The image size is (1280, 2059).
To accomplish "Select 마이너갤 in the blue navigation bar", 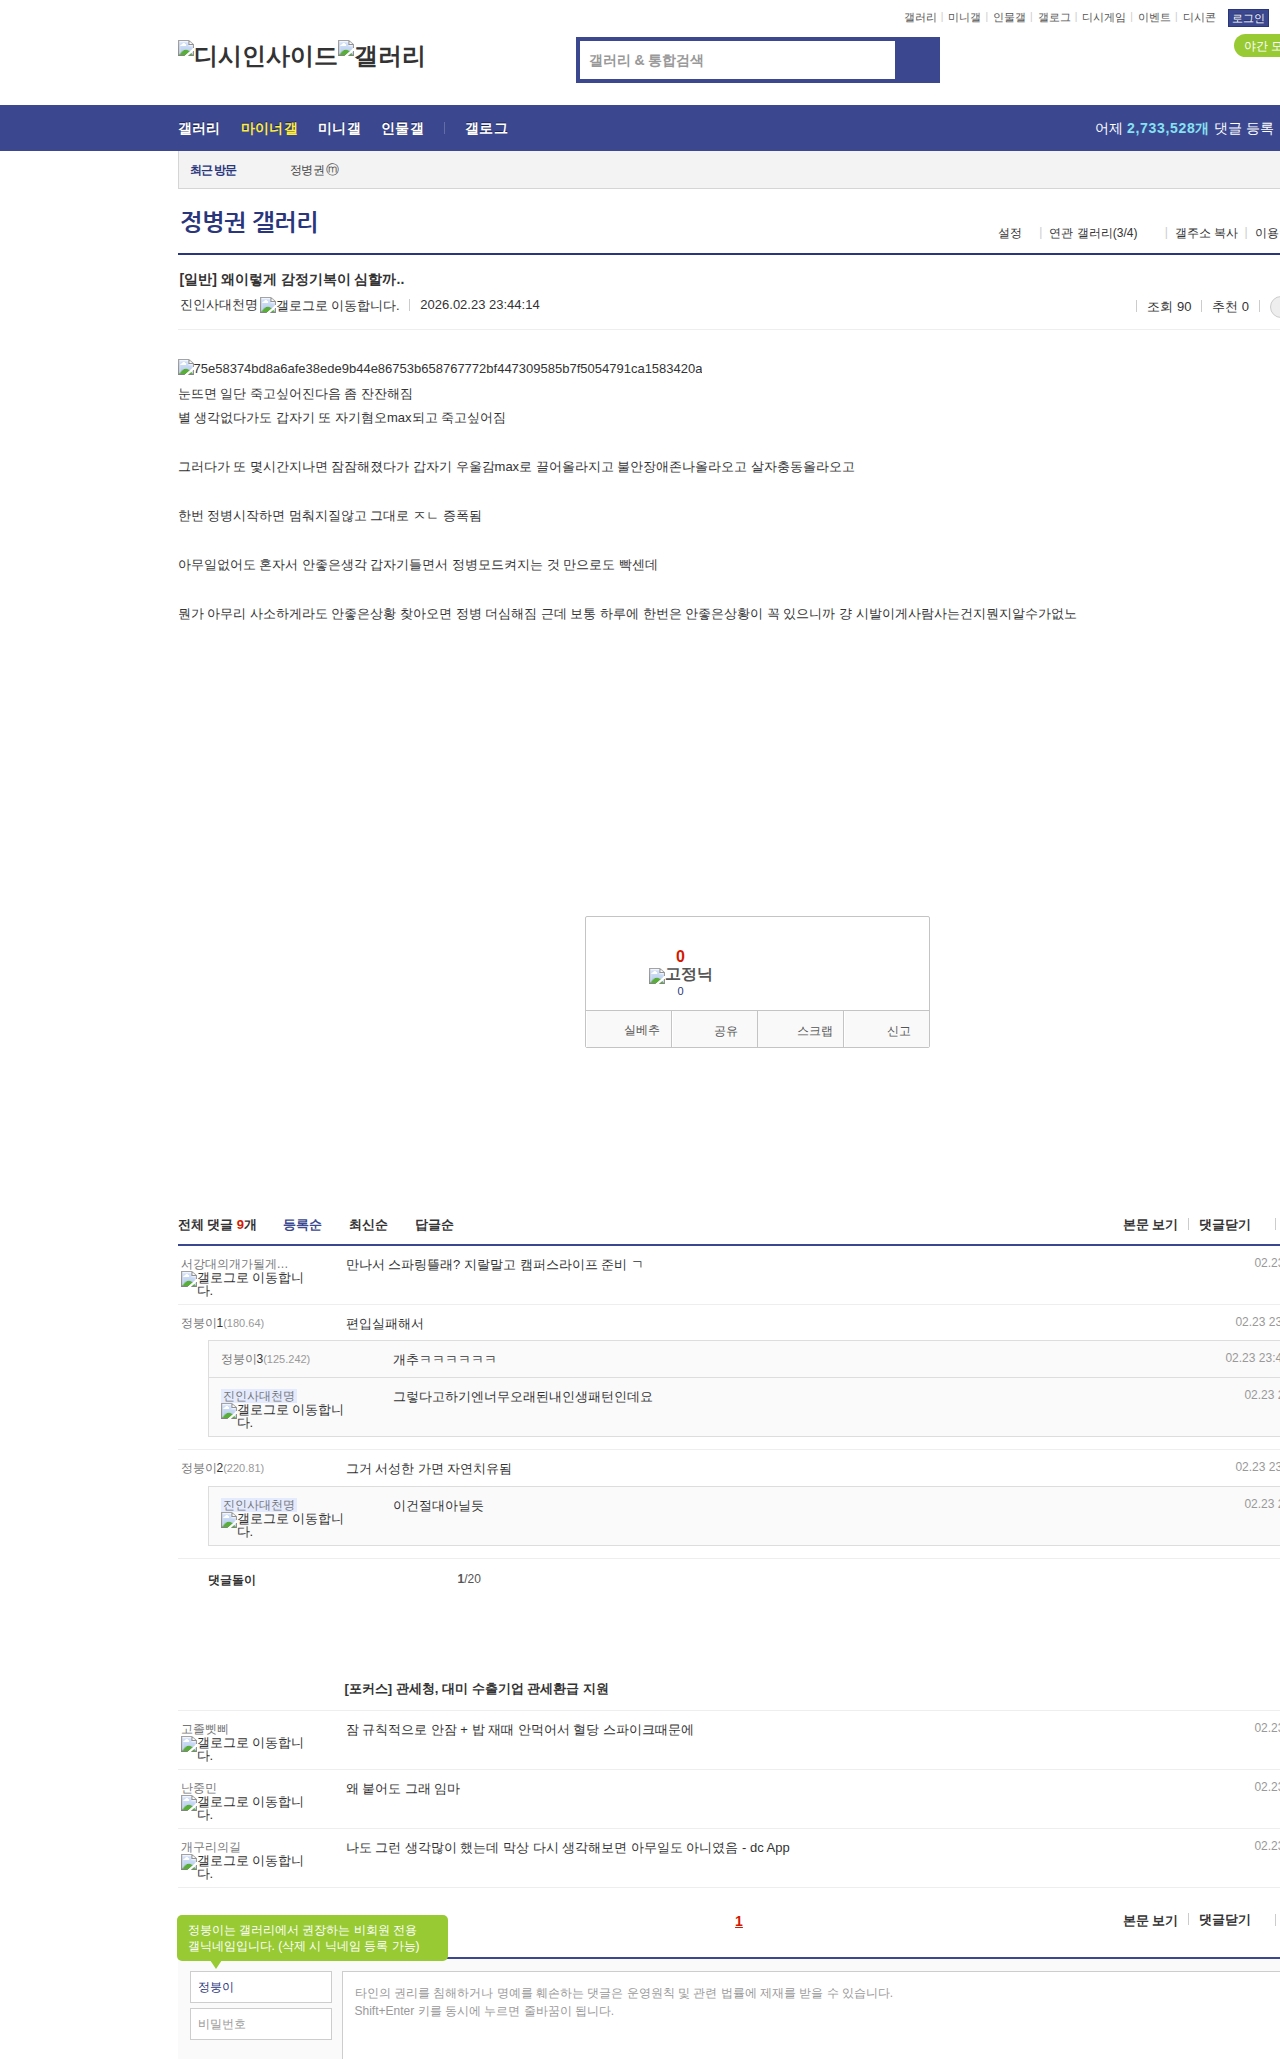I will click(269, 129).
